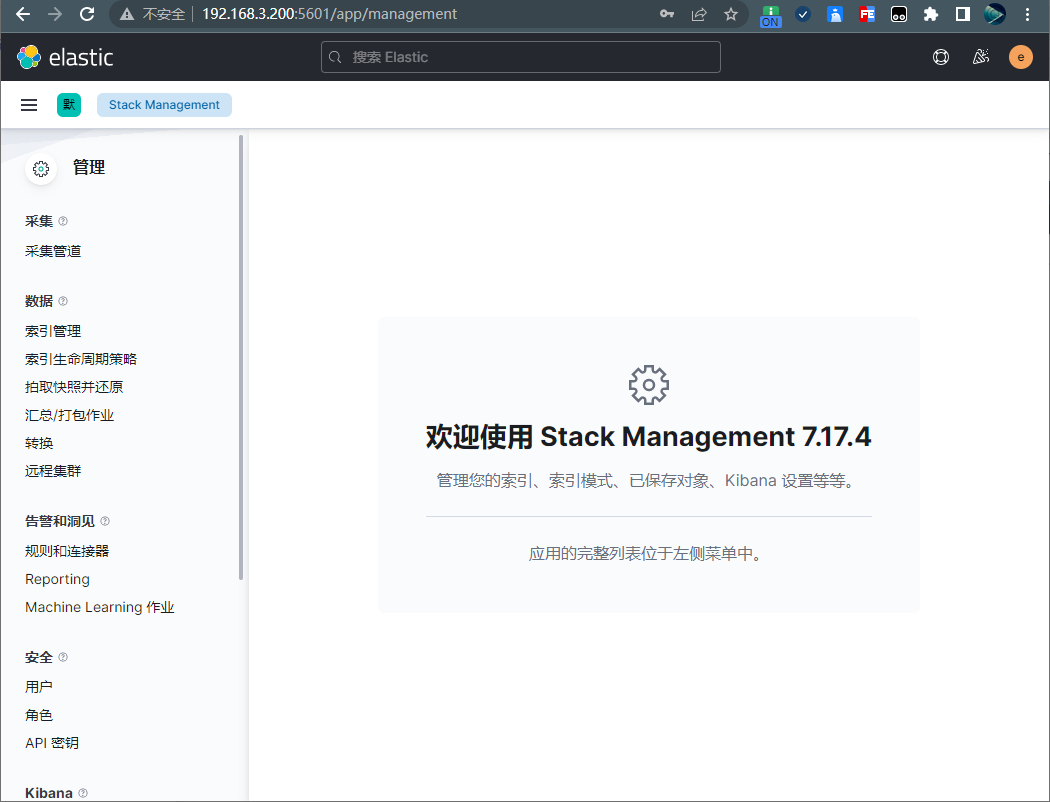Open the newsfeed party-popper icon
Image resolution: width=1050 pixels, height=802 pixels.
(x=980, y=57)
